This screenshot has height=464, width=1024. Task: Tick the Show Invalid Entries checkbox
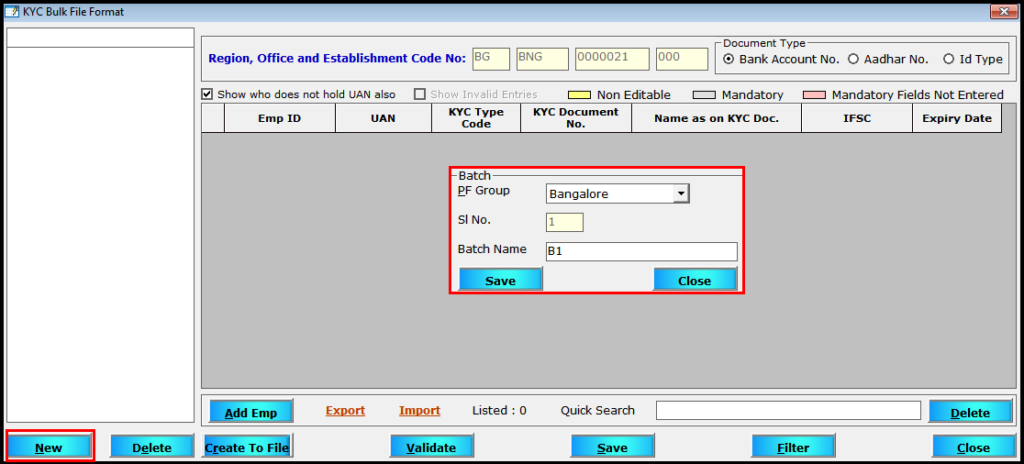coord(420,94)
